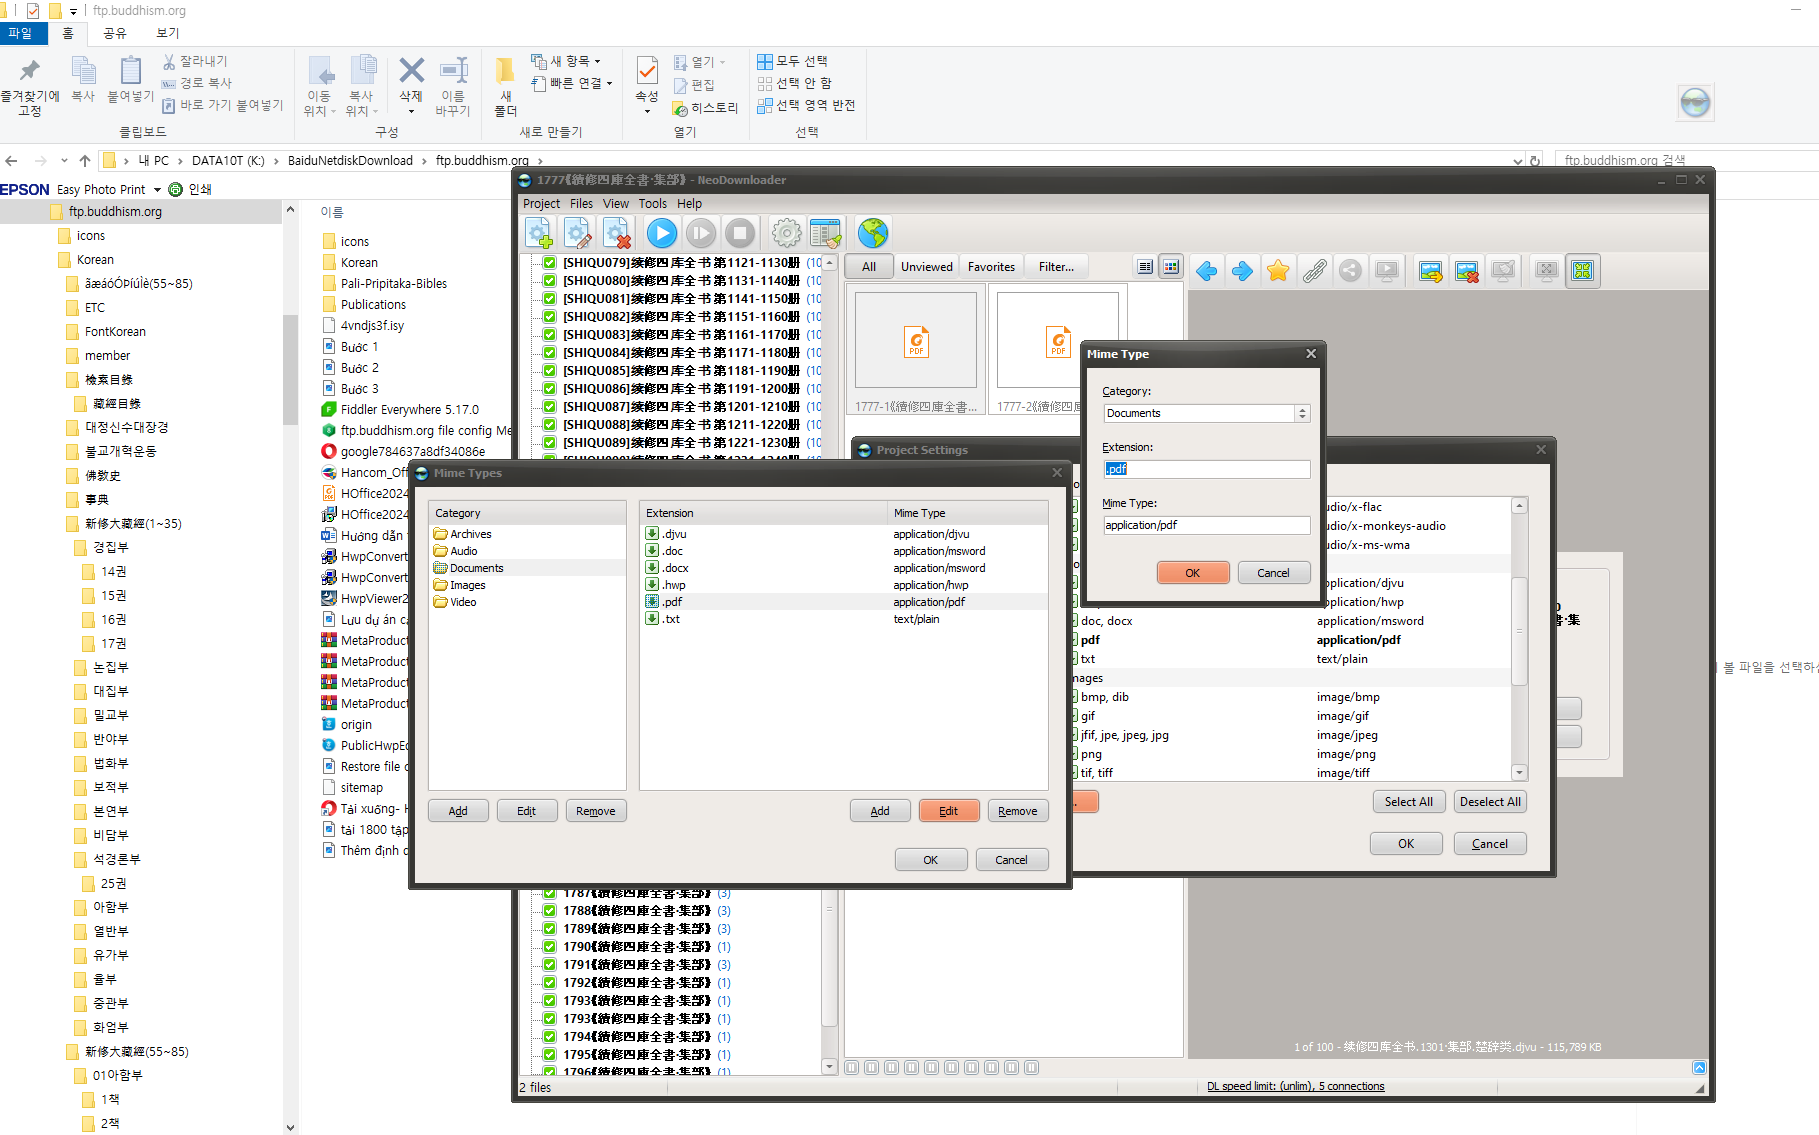
Task: Click the new project icon with green plus
Action: 539,234
